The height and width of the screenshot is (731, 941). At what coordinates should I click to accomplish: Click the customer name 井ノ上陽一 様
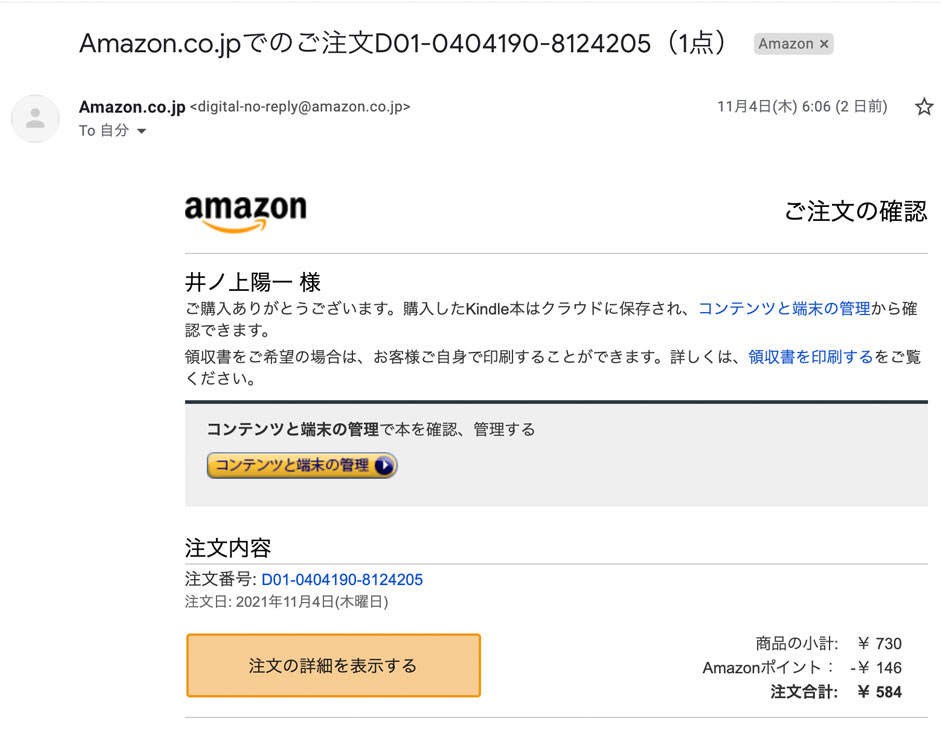[x=253, y=283]
